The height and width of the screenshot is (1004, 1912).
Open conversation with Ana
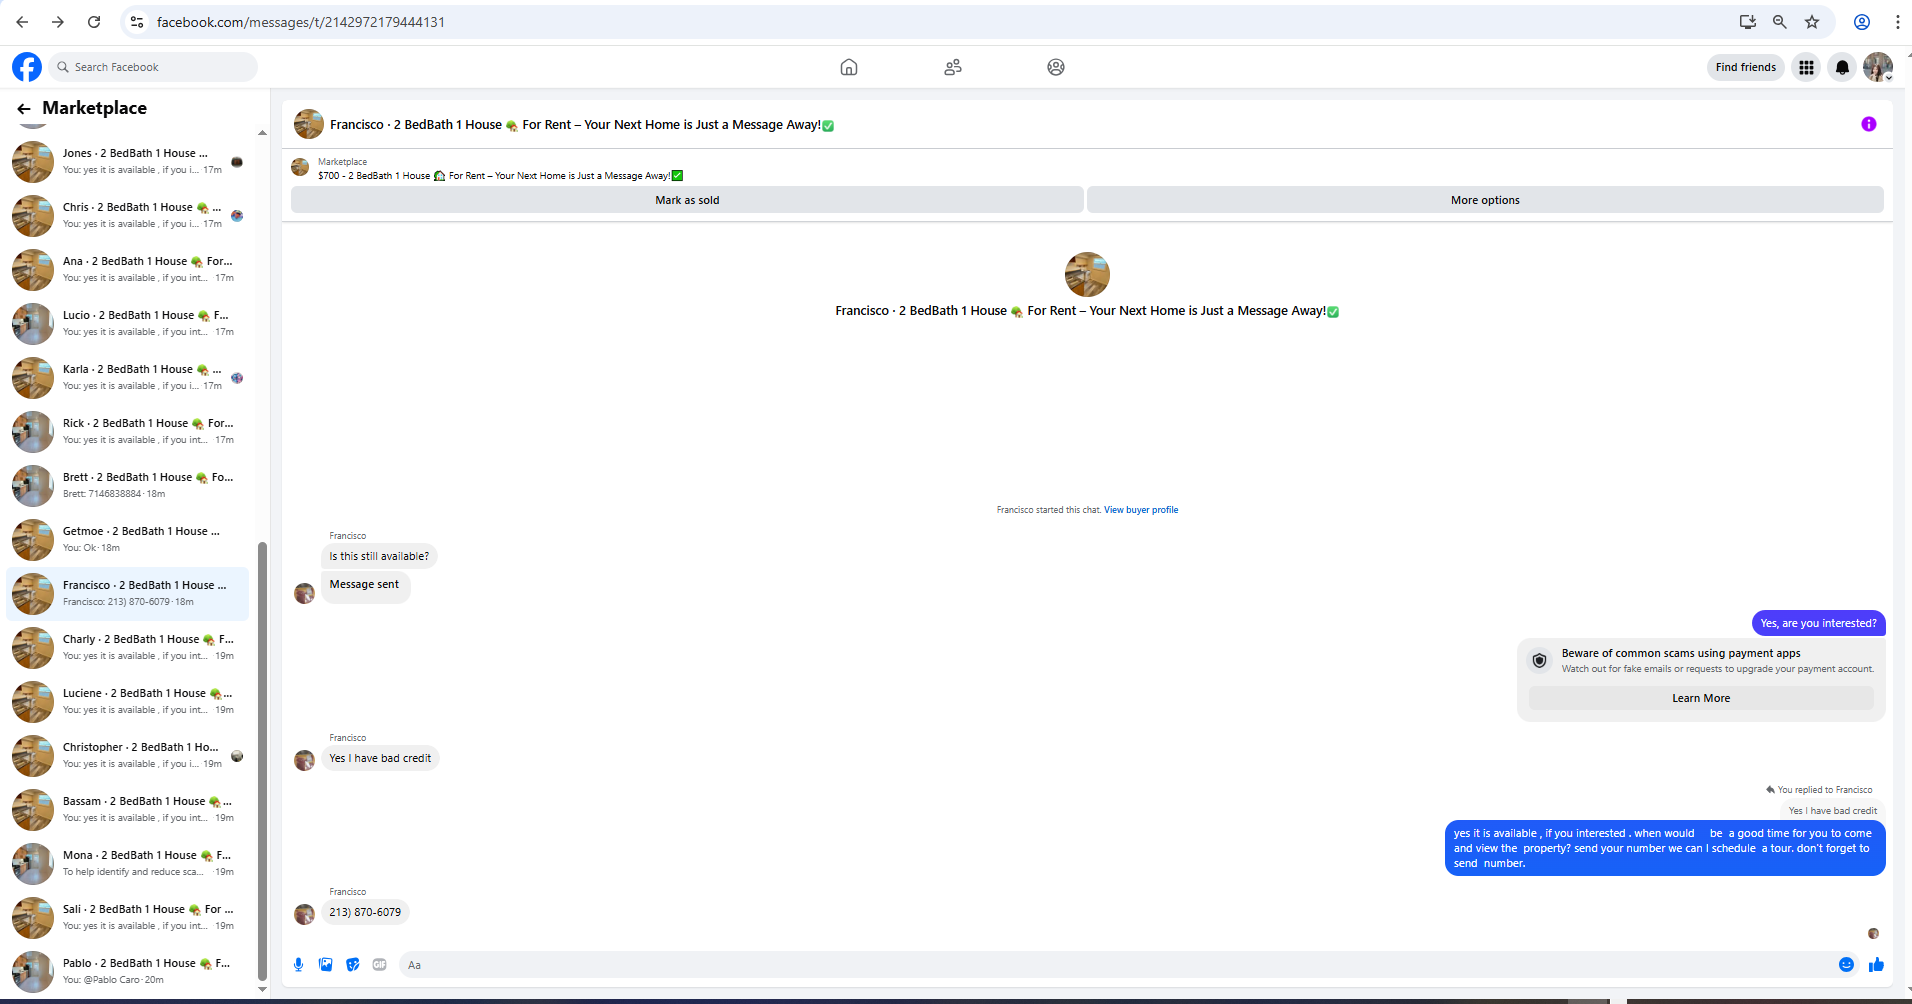(128, 270)
